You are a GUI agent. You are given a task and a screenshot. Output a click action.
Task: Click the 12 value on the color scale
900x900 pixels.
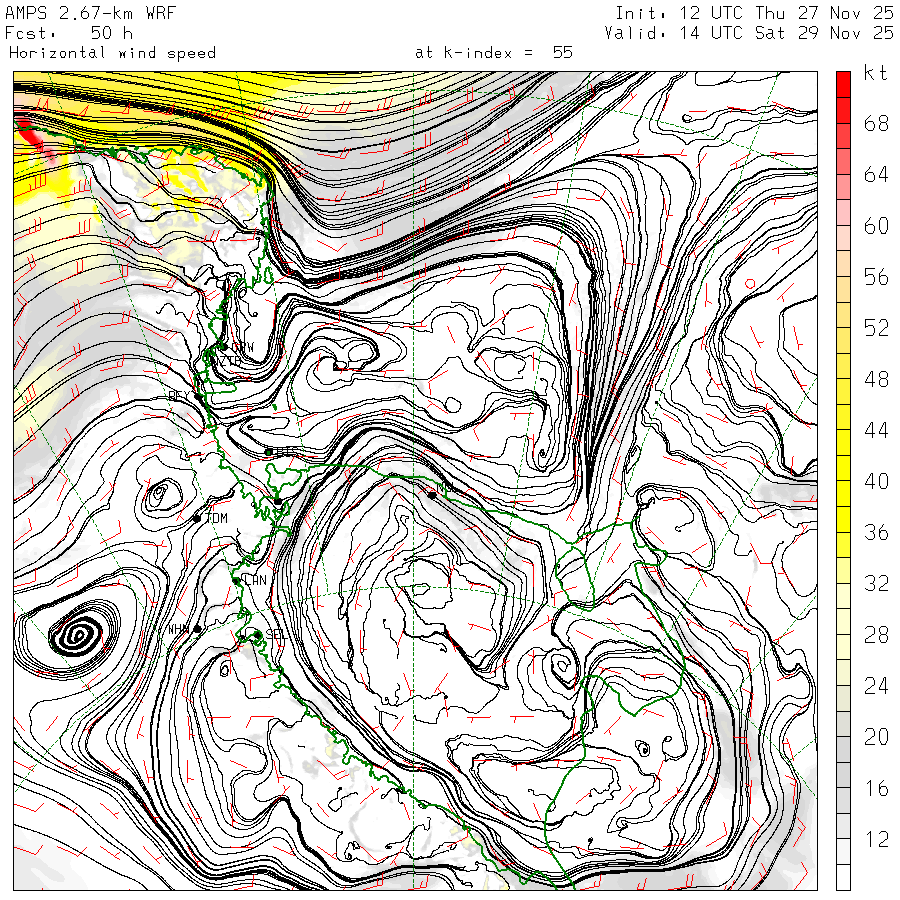point(876,839)
